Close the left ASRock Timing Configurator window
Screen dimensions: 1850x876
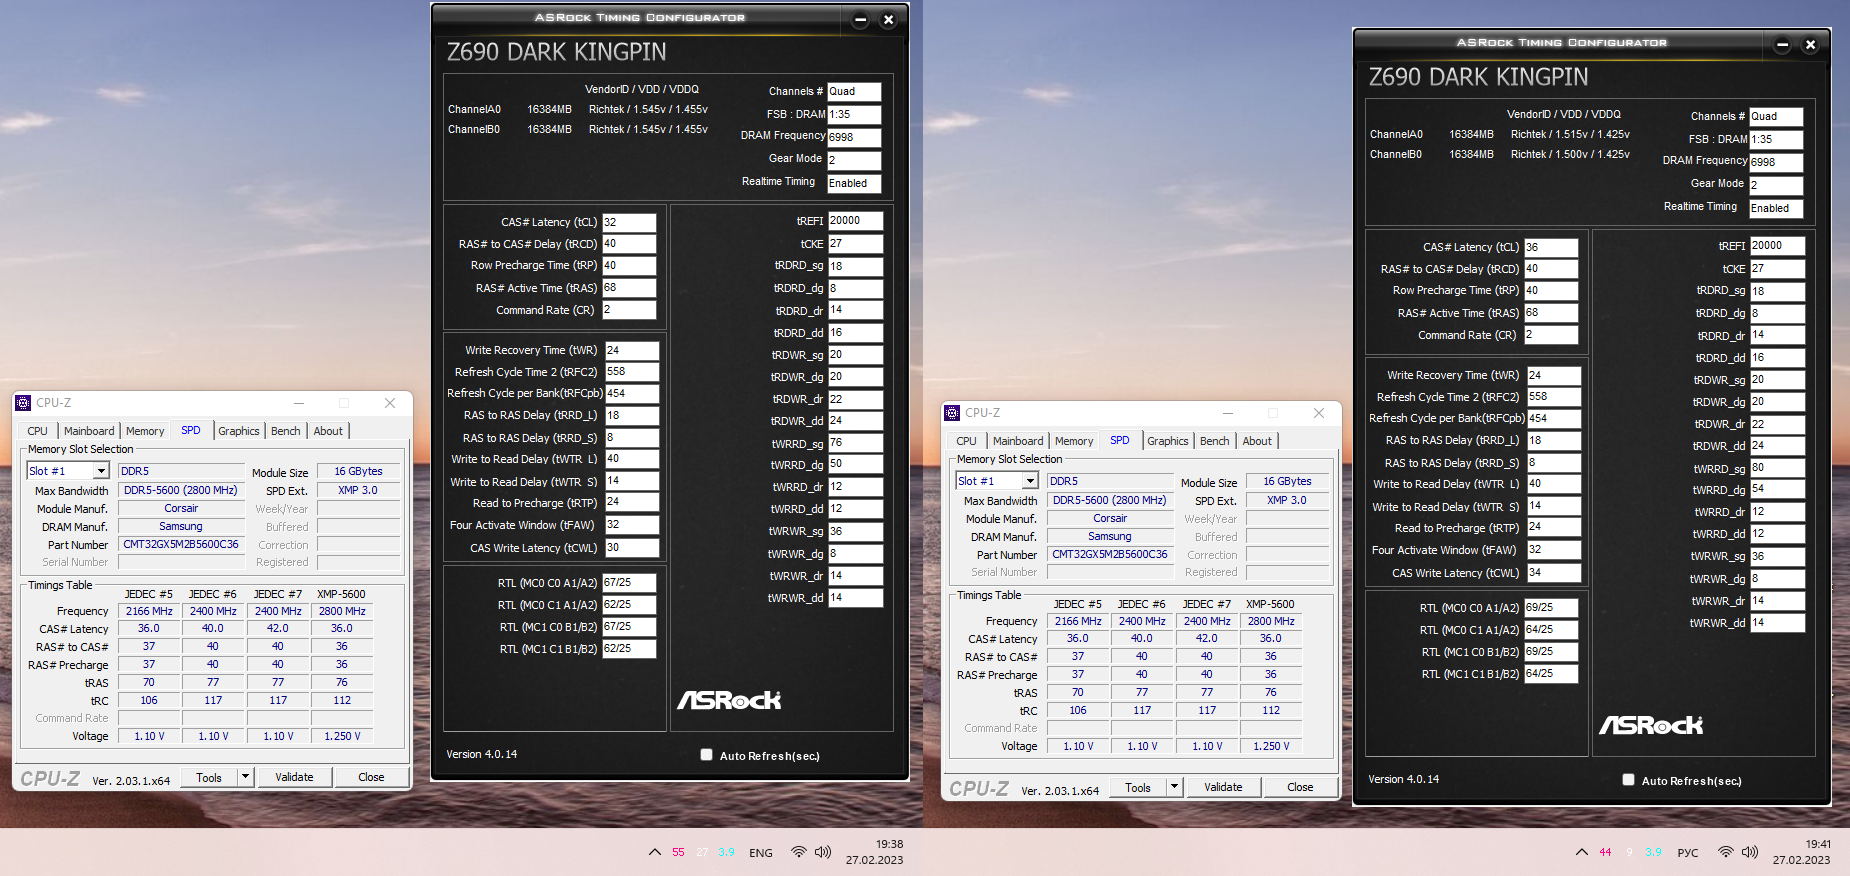click(888, 19)
